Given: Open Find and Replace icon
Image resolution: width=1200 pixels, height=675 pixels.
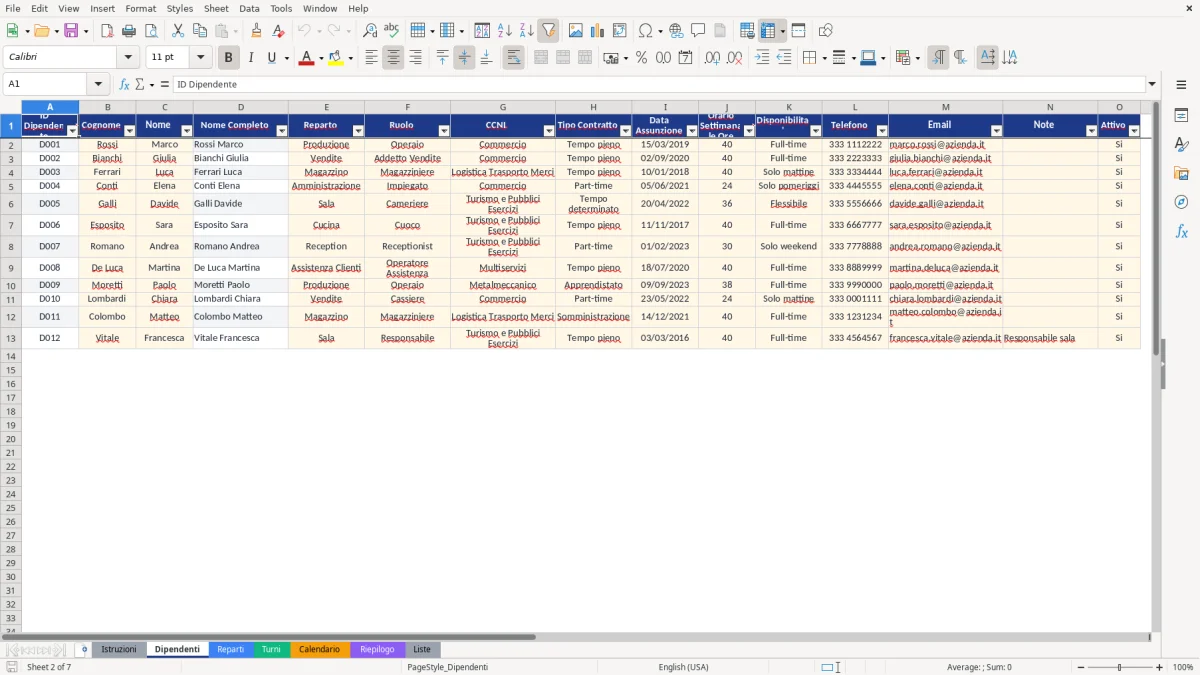Looking at the screenshot, I should tap(370, 31).
